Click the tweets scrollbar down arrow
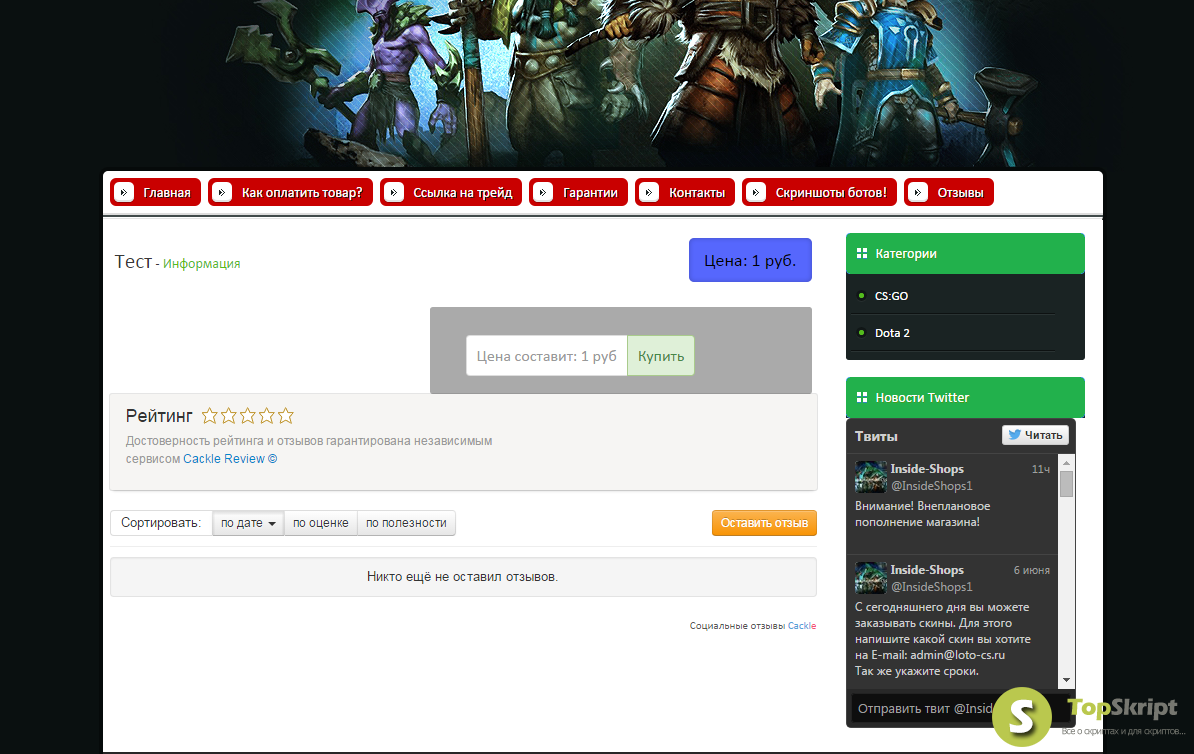The height and width of the screenshot is (754, 1194). [1066, 680]
